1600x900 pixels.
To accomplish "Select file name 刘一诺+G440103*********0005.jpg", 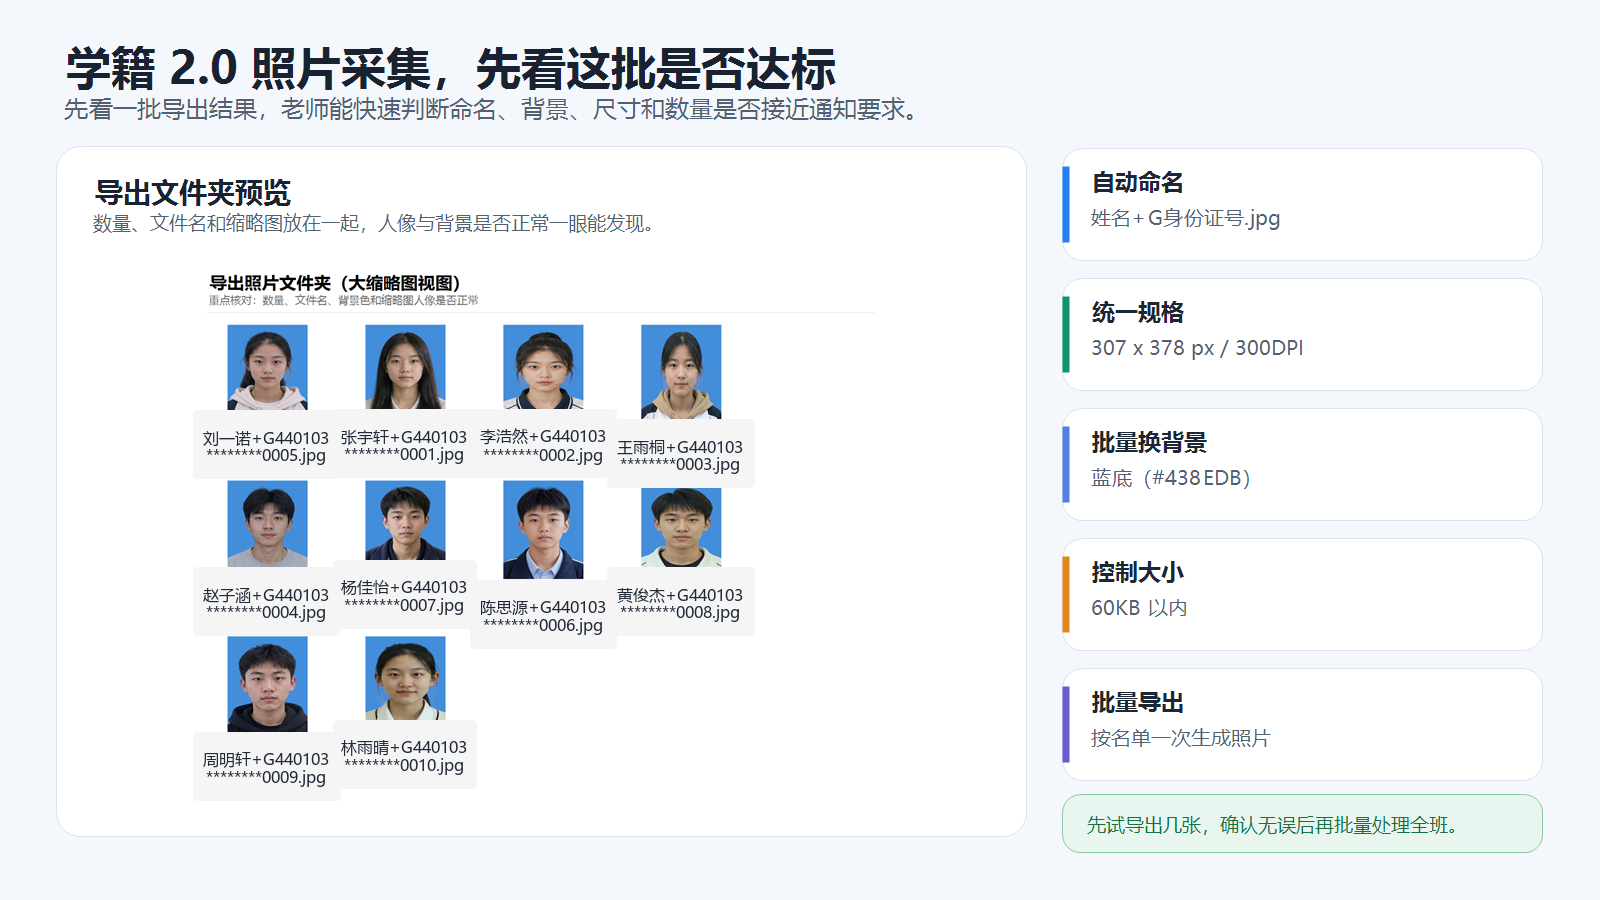I will click(266, 447).
